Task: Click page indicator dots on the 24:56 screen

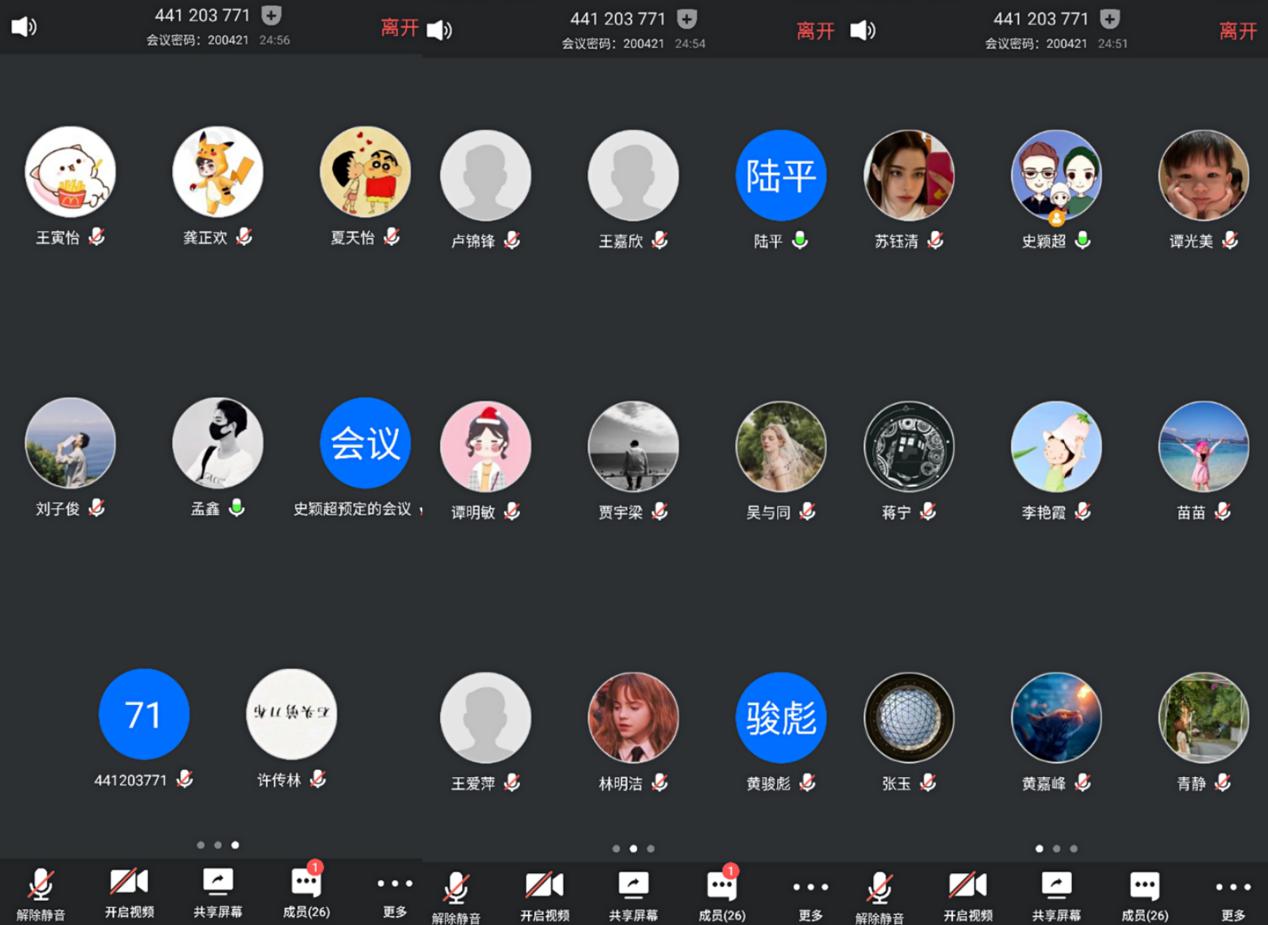Action: click(x=217, y=845)
